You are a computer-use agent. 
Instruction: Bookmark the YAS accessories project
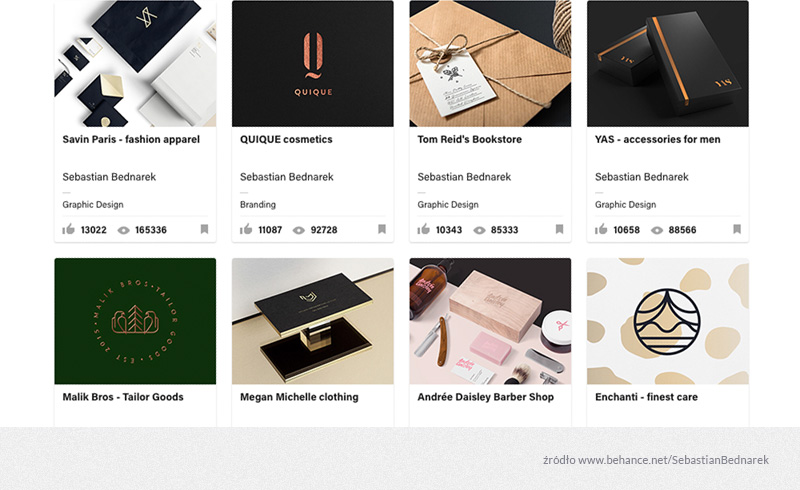pyautogui.click(x=737, y=229)
